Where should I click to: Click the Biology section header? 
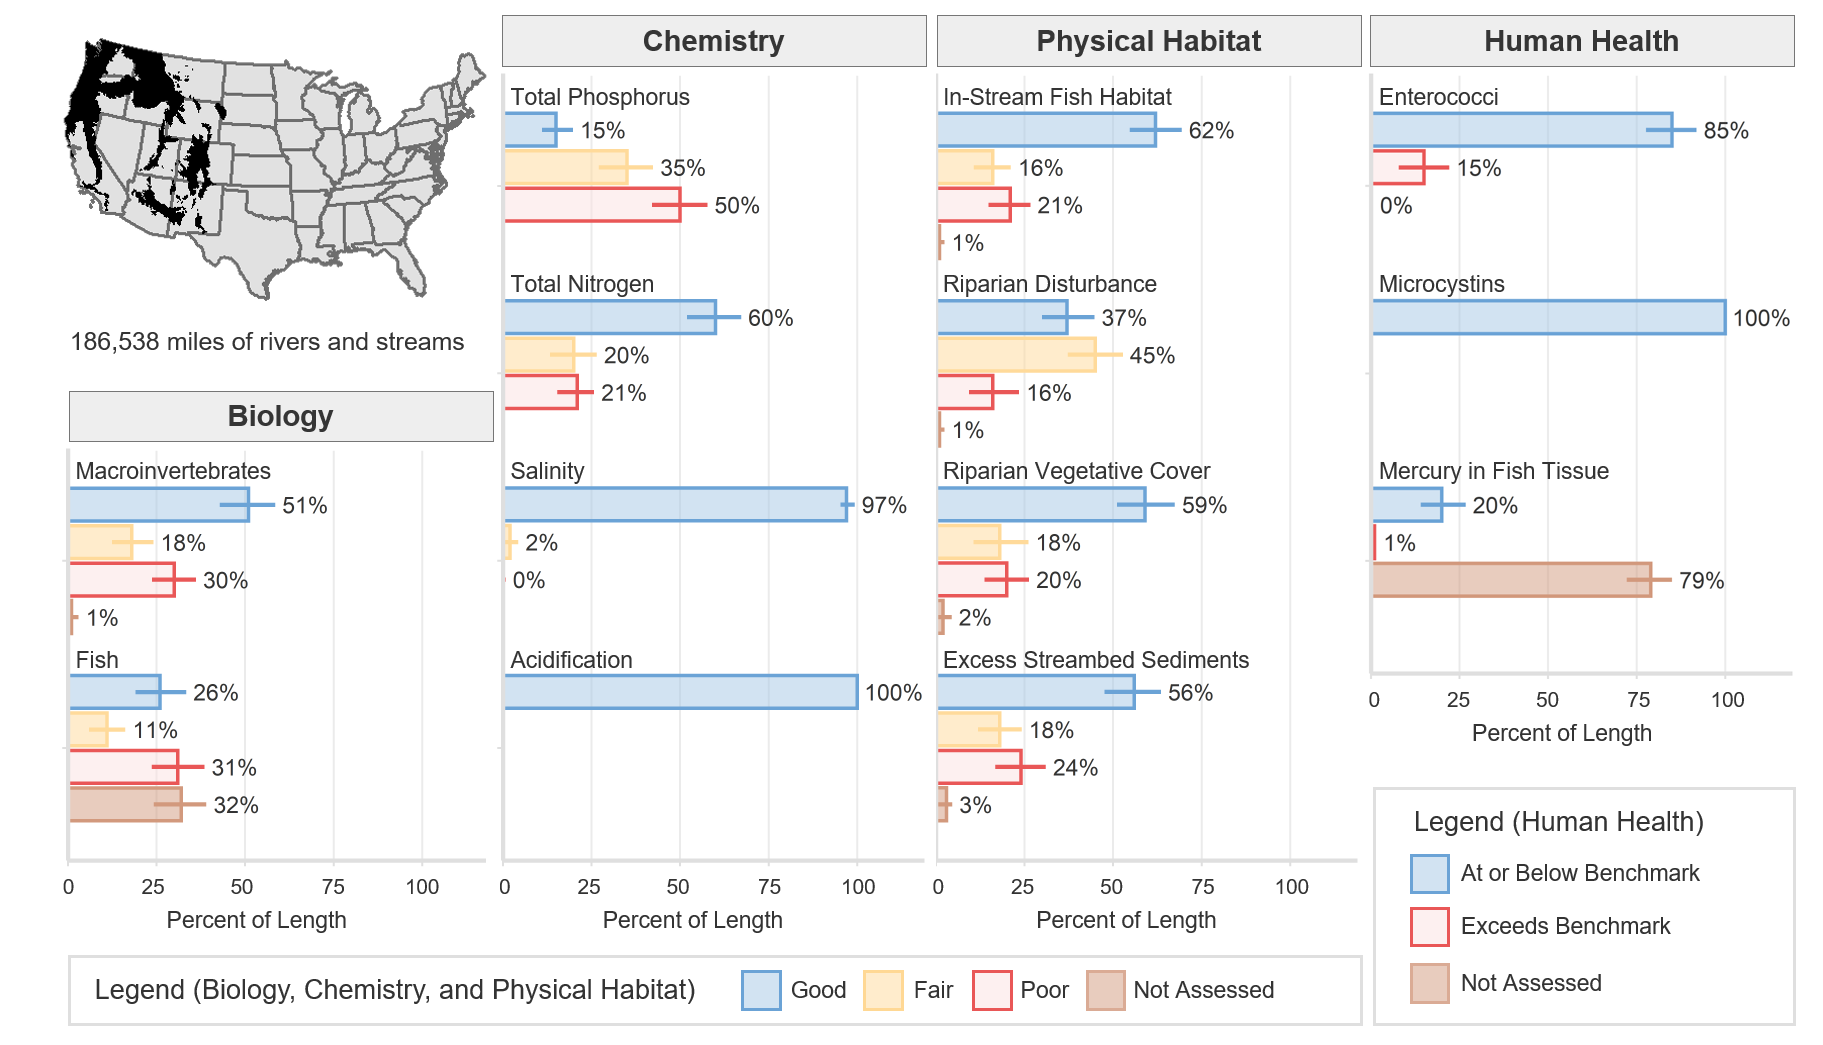tap(280, 416)
